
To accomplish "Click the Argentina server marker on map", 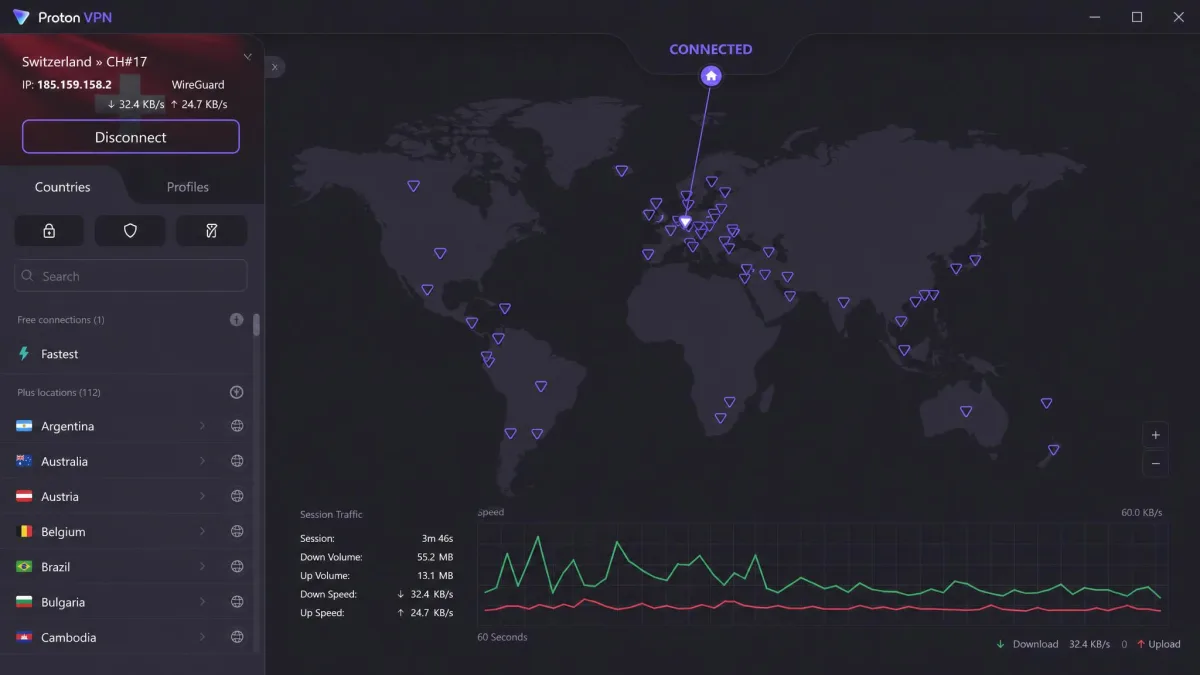I will click(x=537, y=434).
